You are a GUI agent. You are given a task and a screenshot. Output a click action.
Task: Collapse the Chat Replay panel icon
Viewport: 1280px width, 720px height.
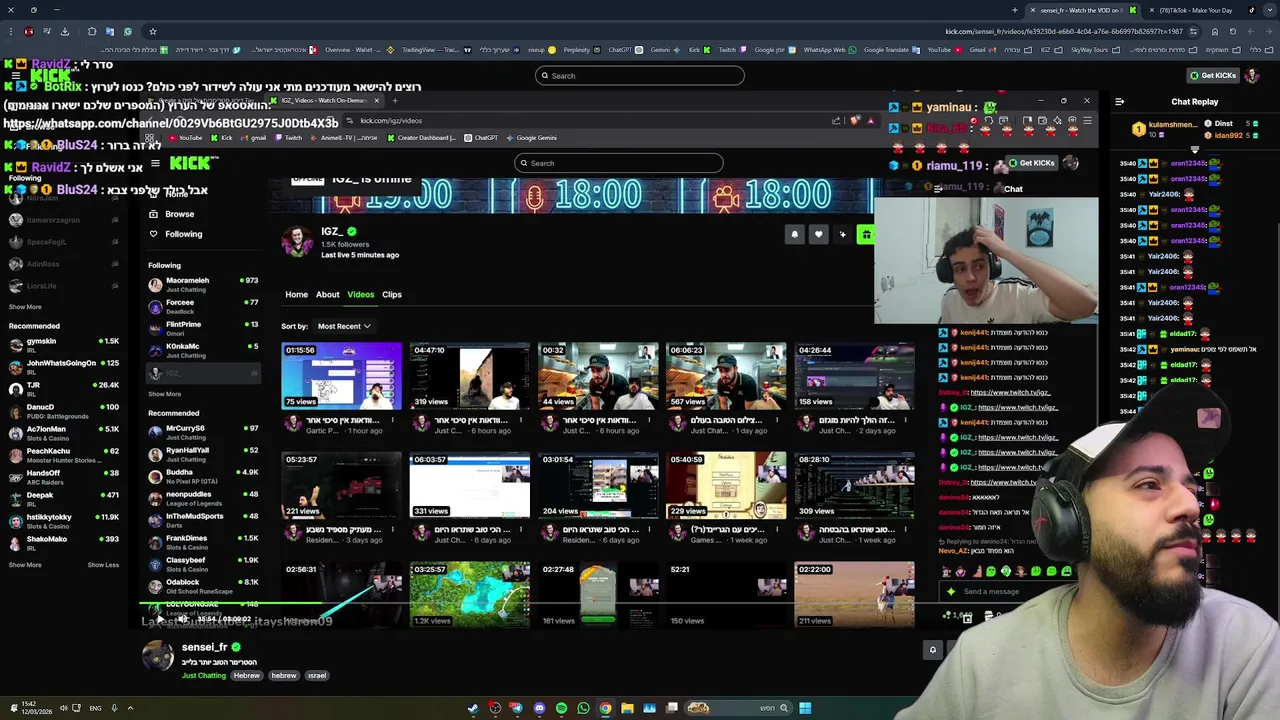click(1119, 101)
